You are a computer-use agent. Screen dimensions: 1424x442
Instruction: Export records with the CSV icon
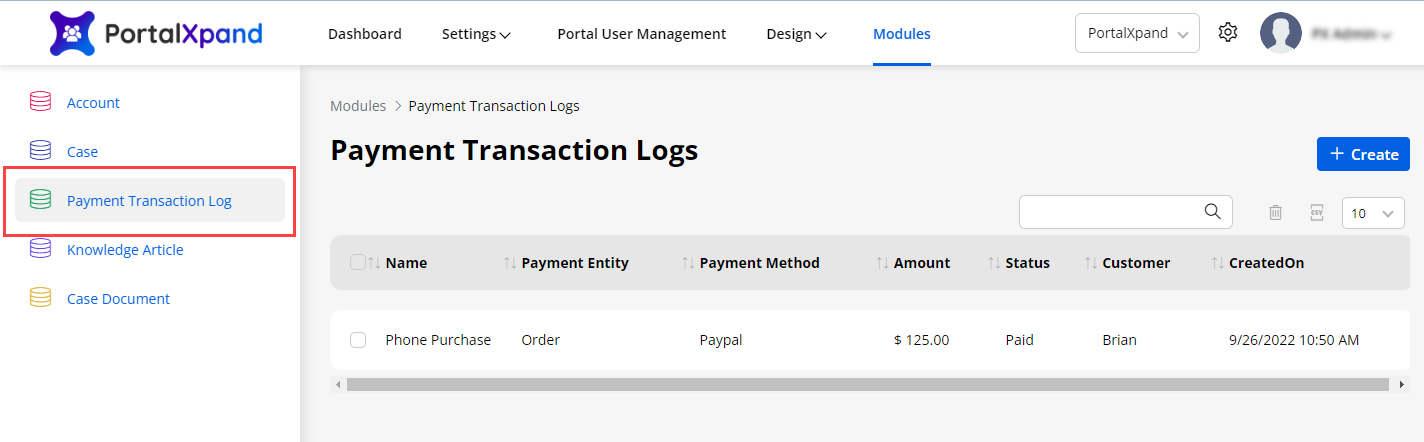coord(1317,212)
